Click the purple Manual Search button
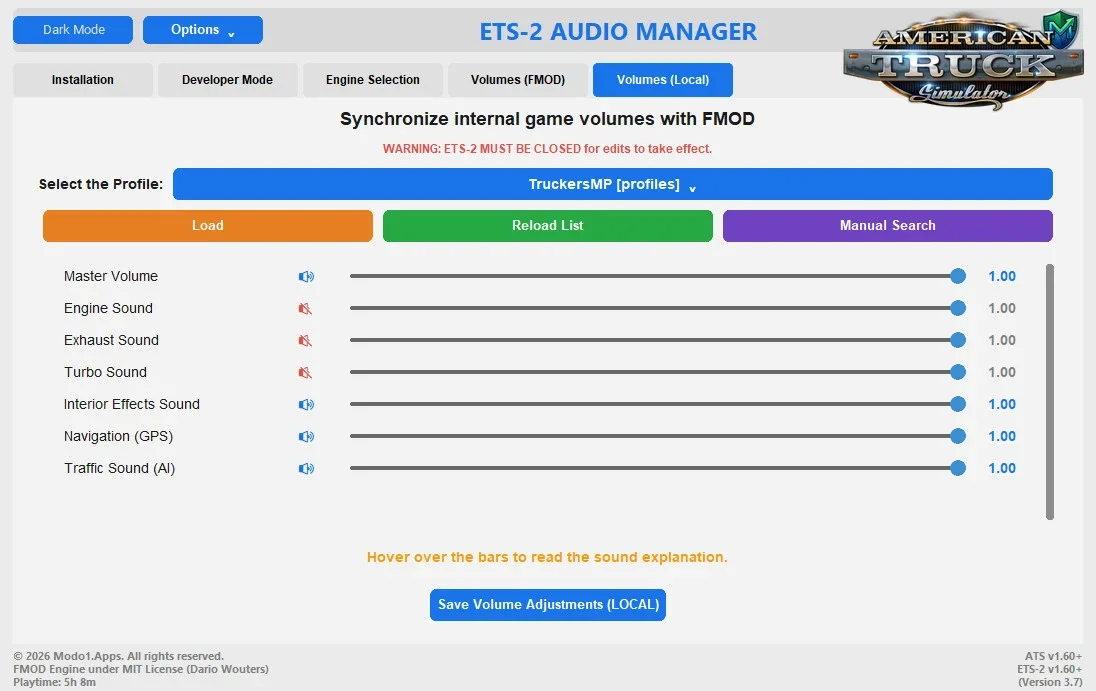1096x691 pixels. pyautogui.click(x=888, y=226)
